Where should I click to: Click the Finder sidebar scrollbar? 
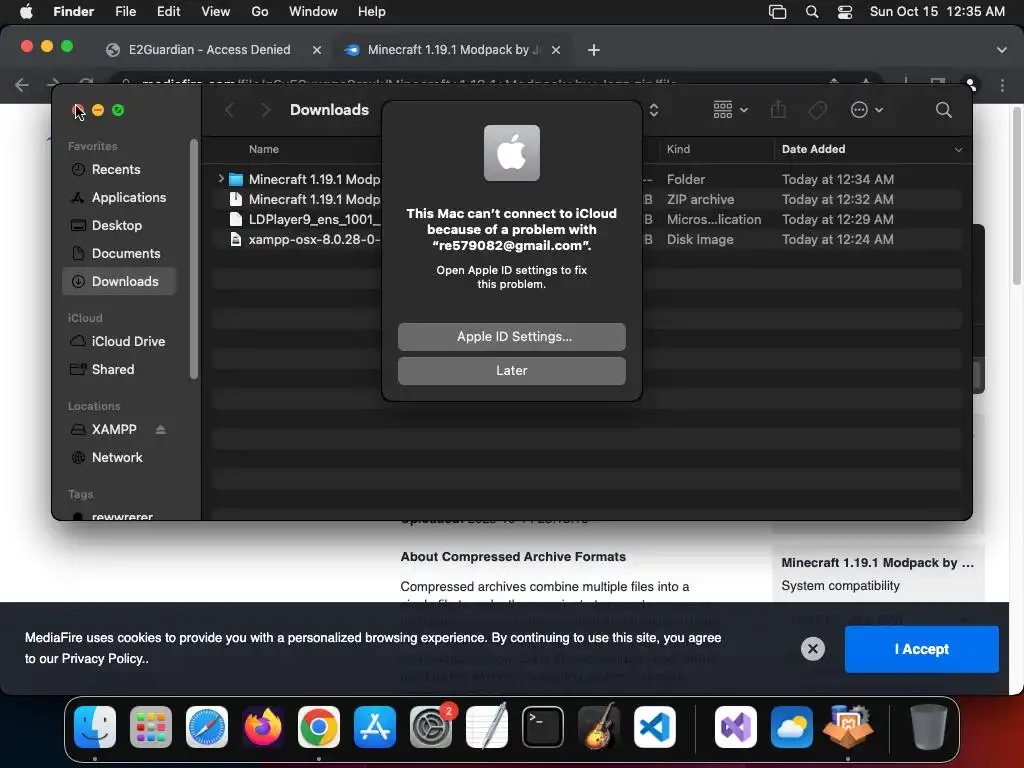point(193,259)
